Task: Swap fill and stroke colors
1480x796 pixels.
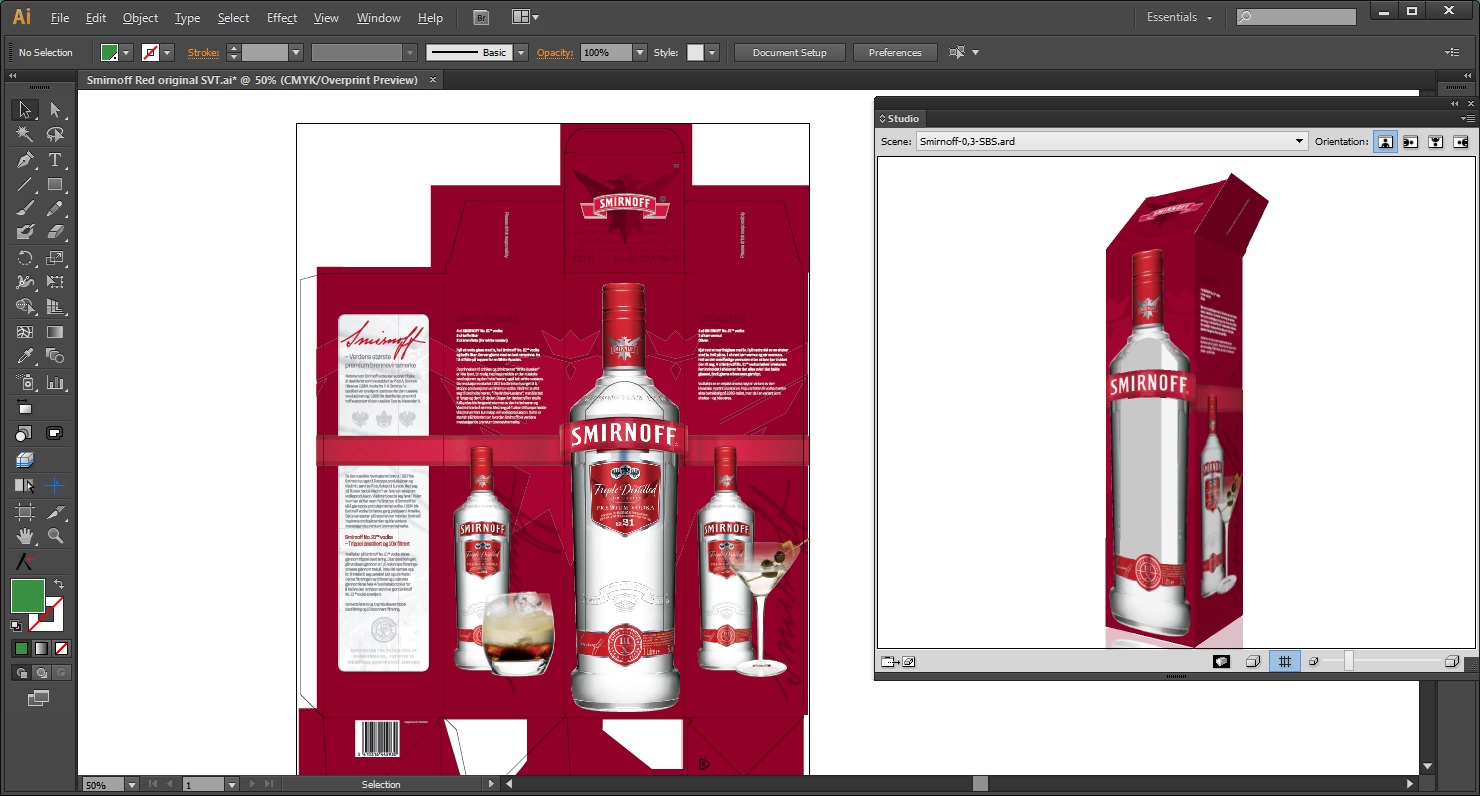Action: [58, 584]
